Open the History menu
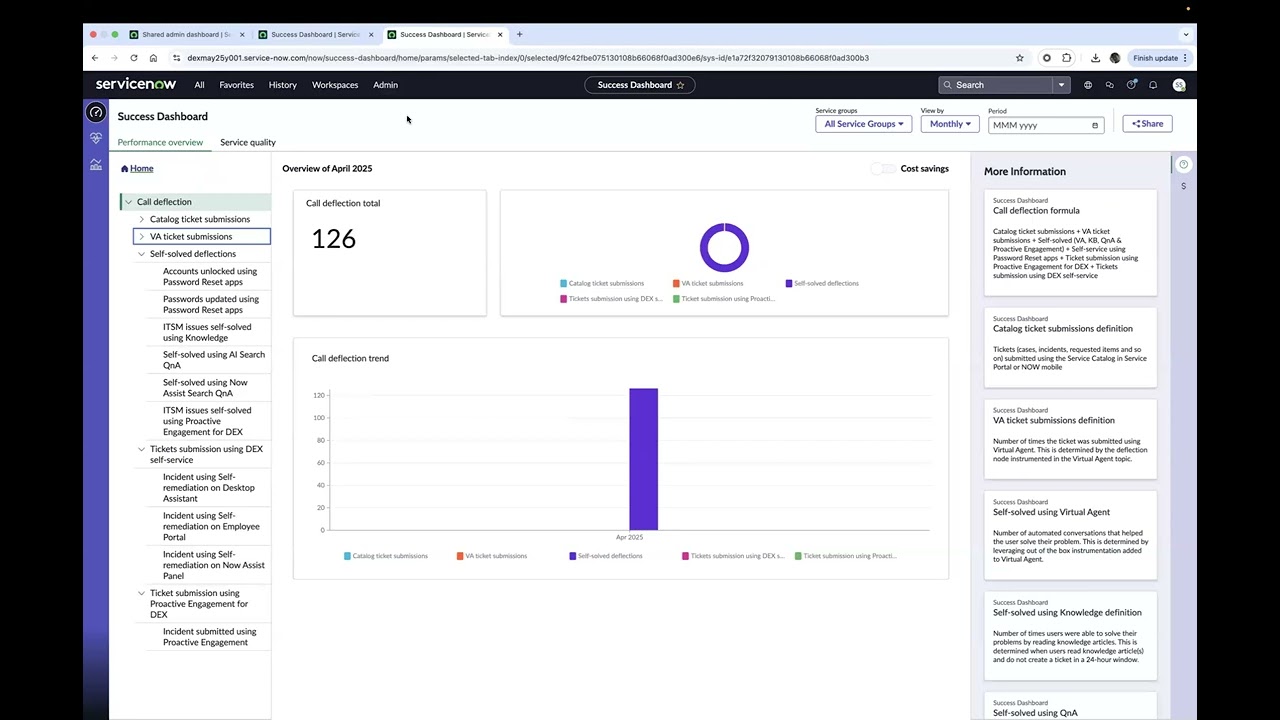 coord(282,85)
